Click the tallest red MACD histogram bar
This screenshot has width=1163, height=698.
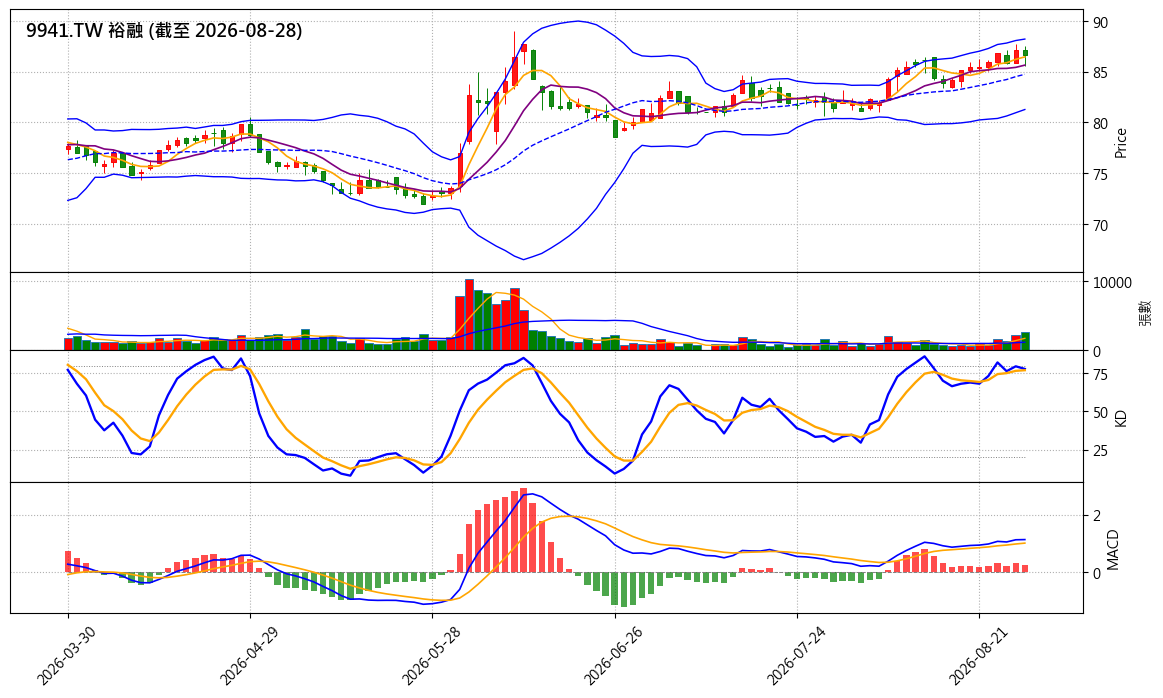coord(524,530)
